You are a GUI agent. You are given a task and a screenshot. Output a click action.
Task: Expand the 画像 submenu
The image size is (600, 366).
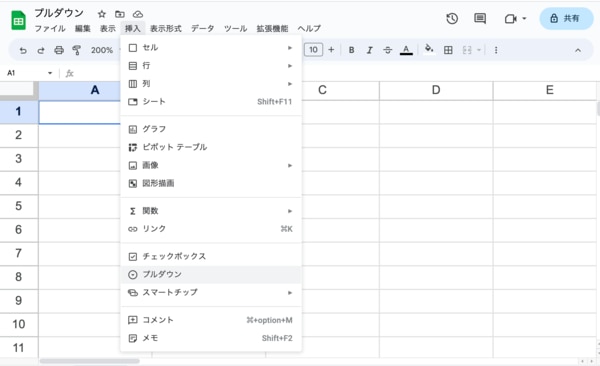[x=211, y=165]
